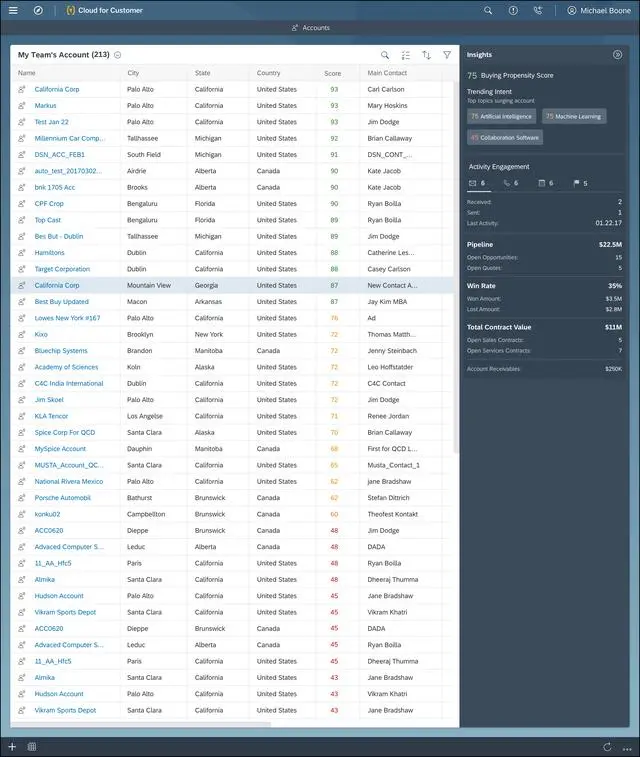Click the plus add icon at bottom
The width and height of the screenshot is (640, 757).
(x=12, y=746)
